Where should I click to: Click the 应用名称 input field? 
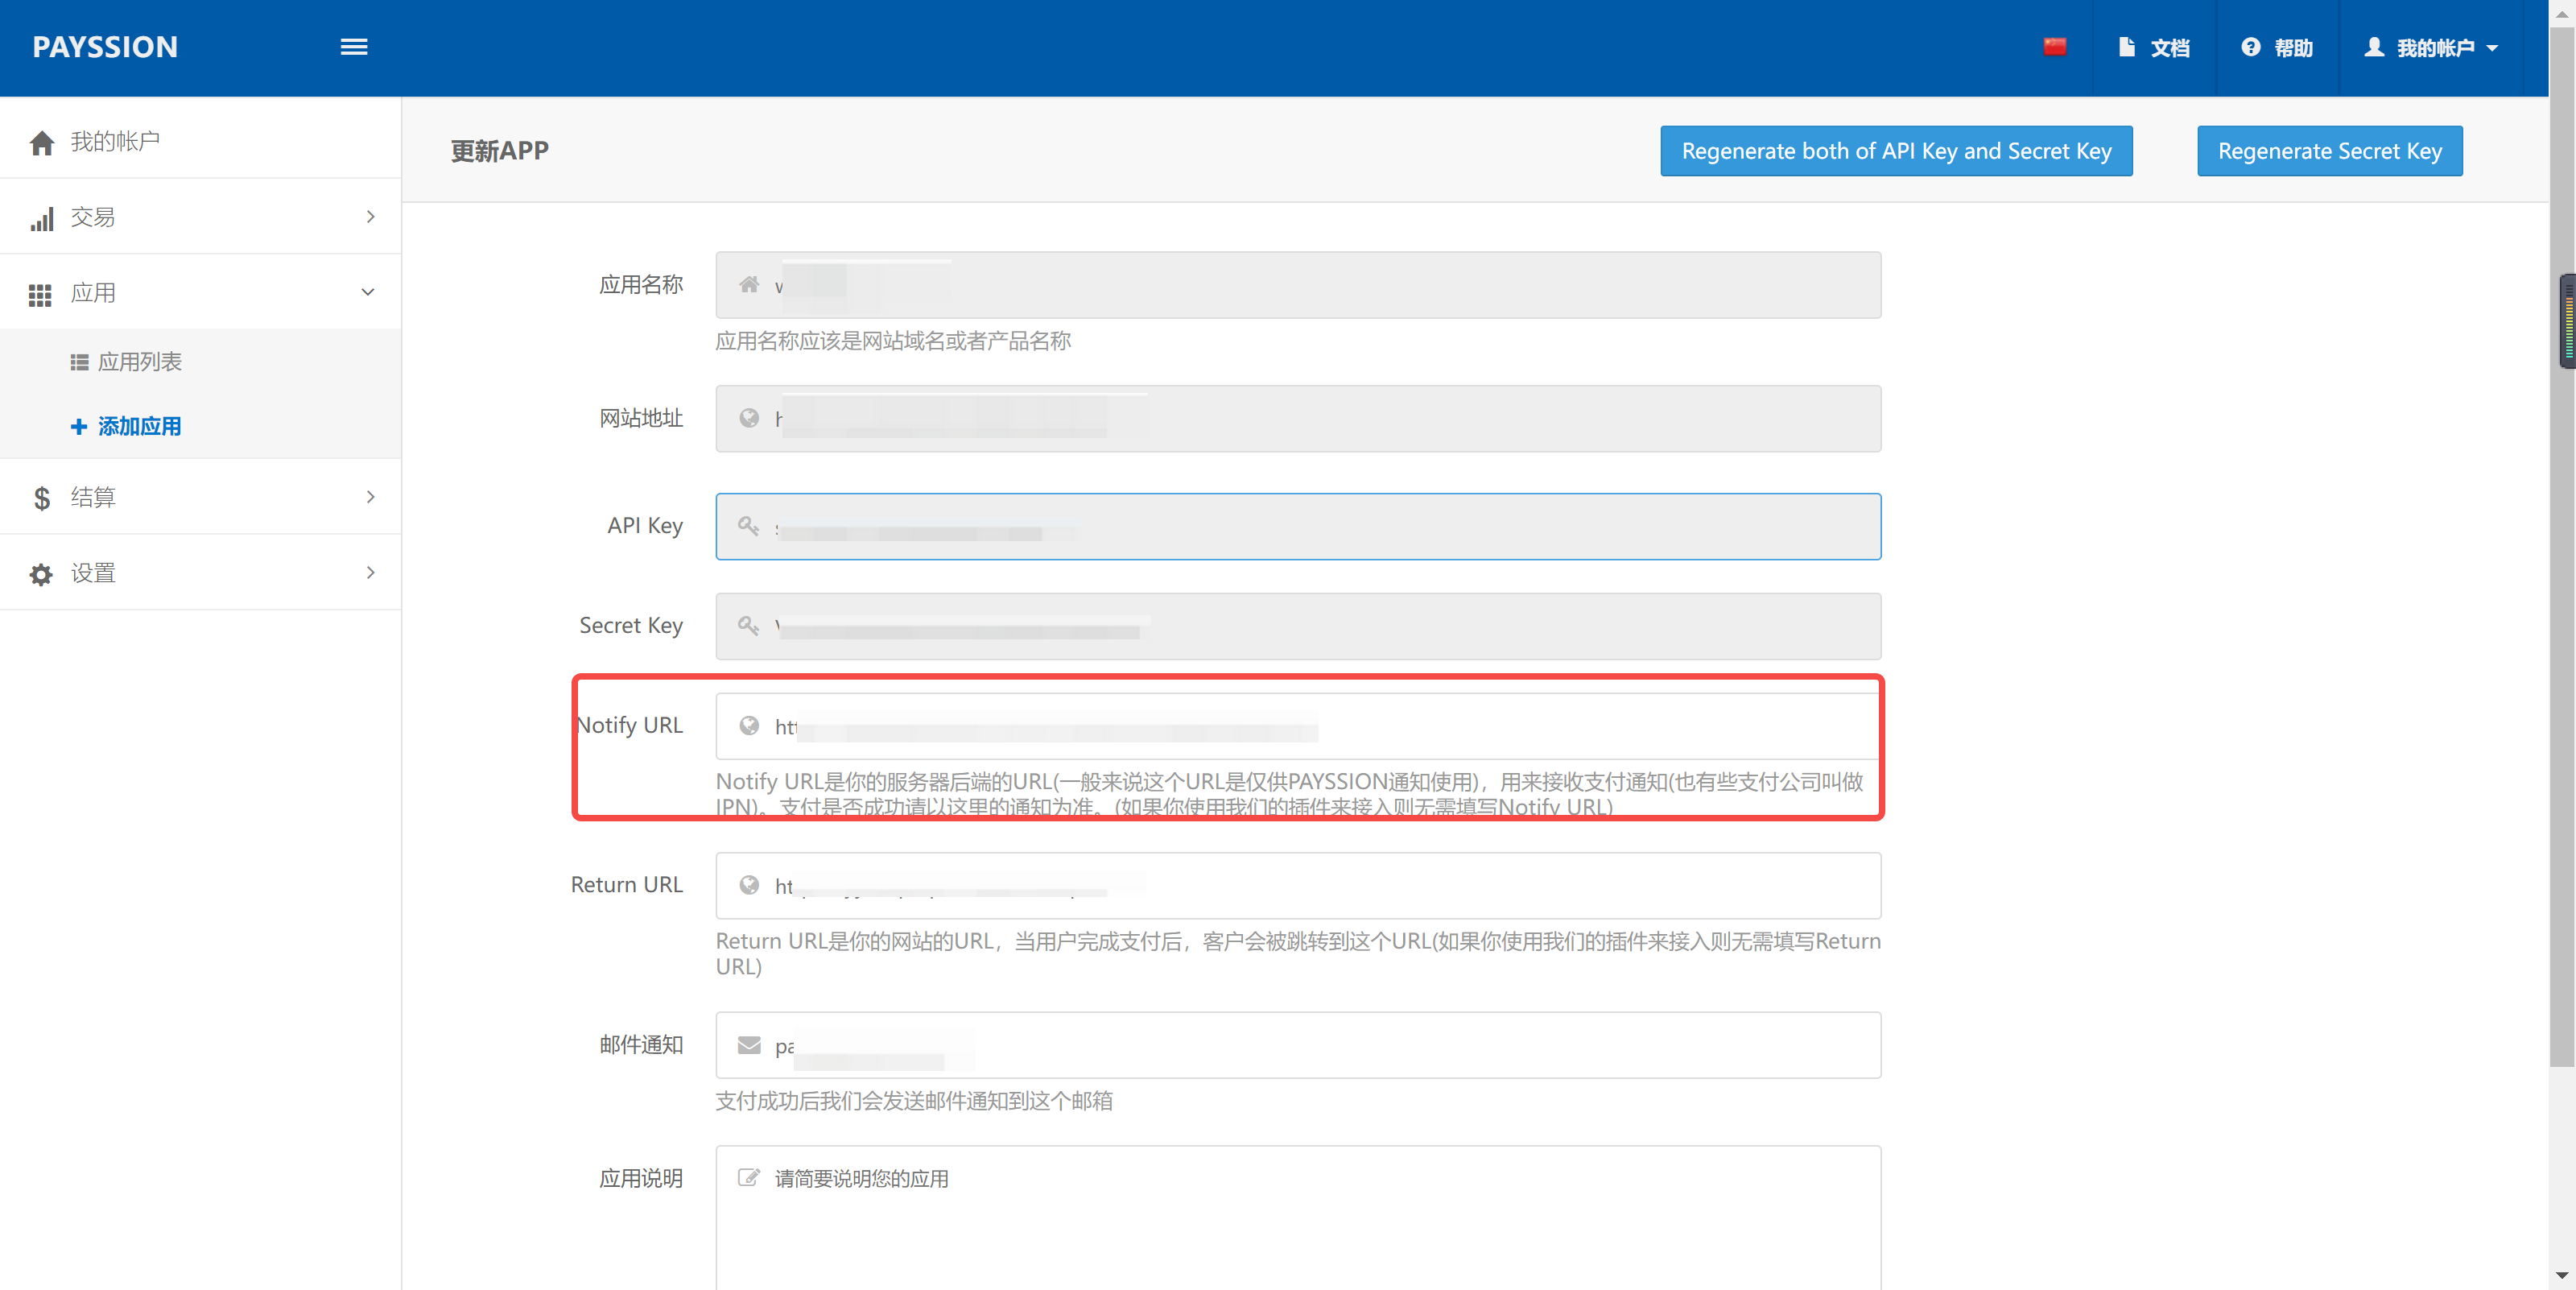pos(1298,285)
